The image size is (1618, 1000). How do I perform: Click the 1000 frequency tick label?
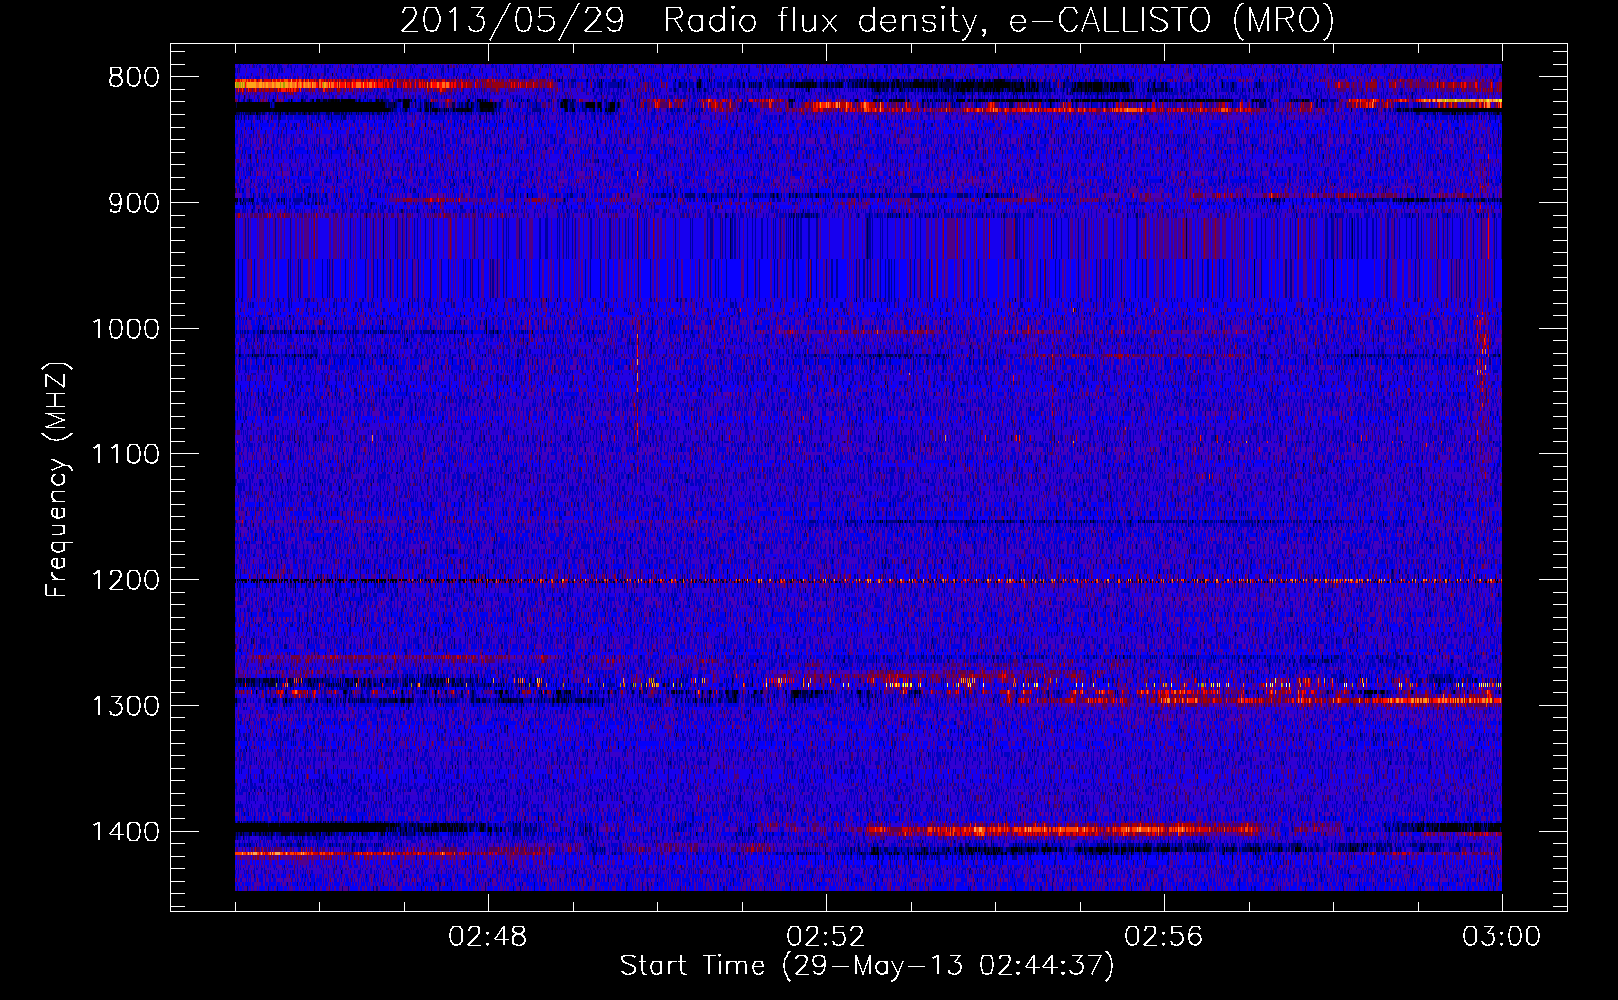(x=126, y=329)
